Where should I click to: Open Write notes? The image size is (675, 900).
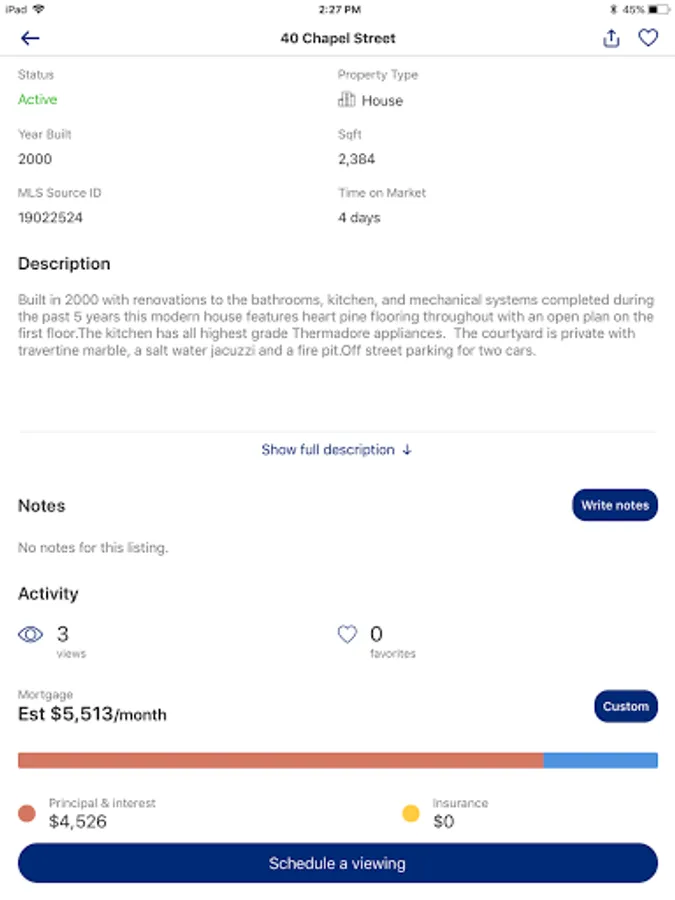coord(615,505)
